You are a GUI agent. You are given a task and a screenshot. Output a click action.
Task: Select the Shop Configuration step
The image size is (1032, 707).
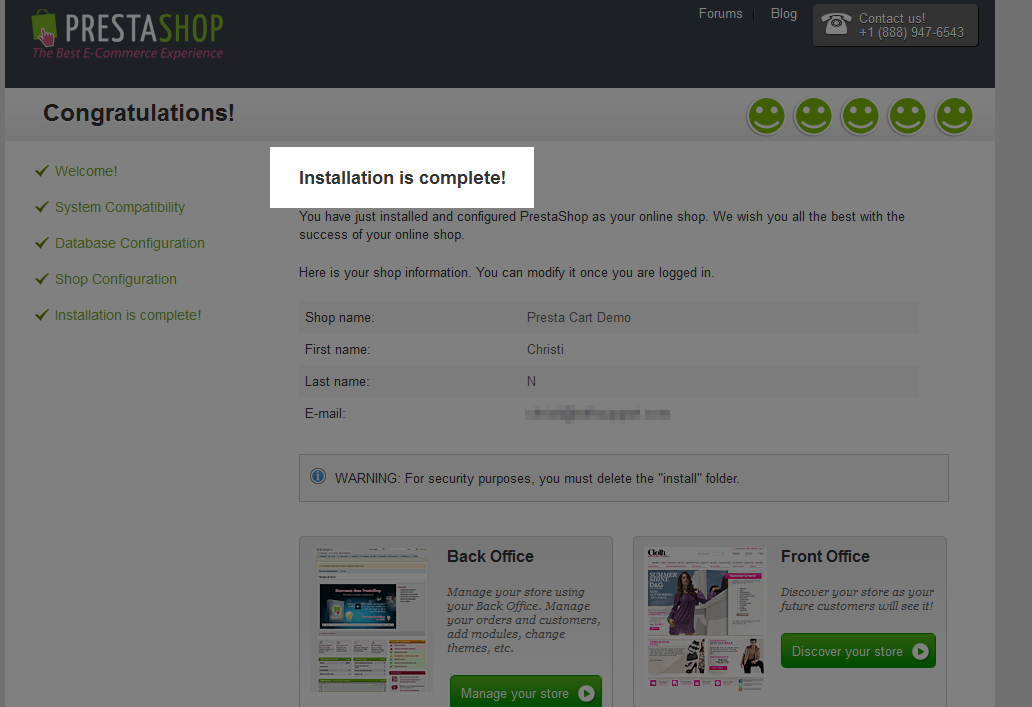coord(115,279)
